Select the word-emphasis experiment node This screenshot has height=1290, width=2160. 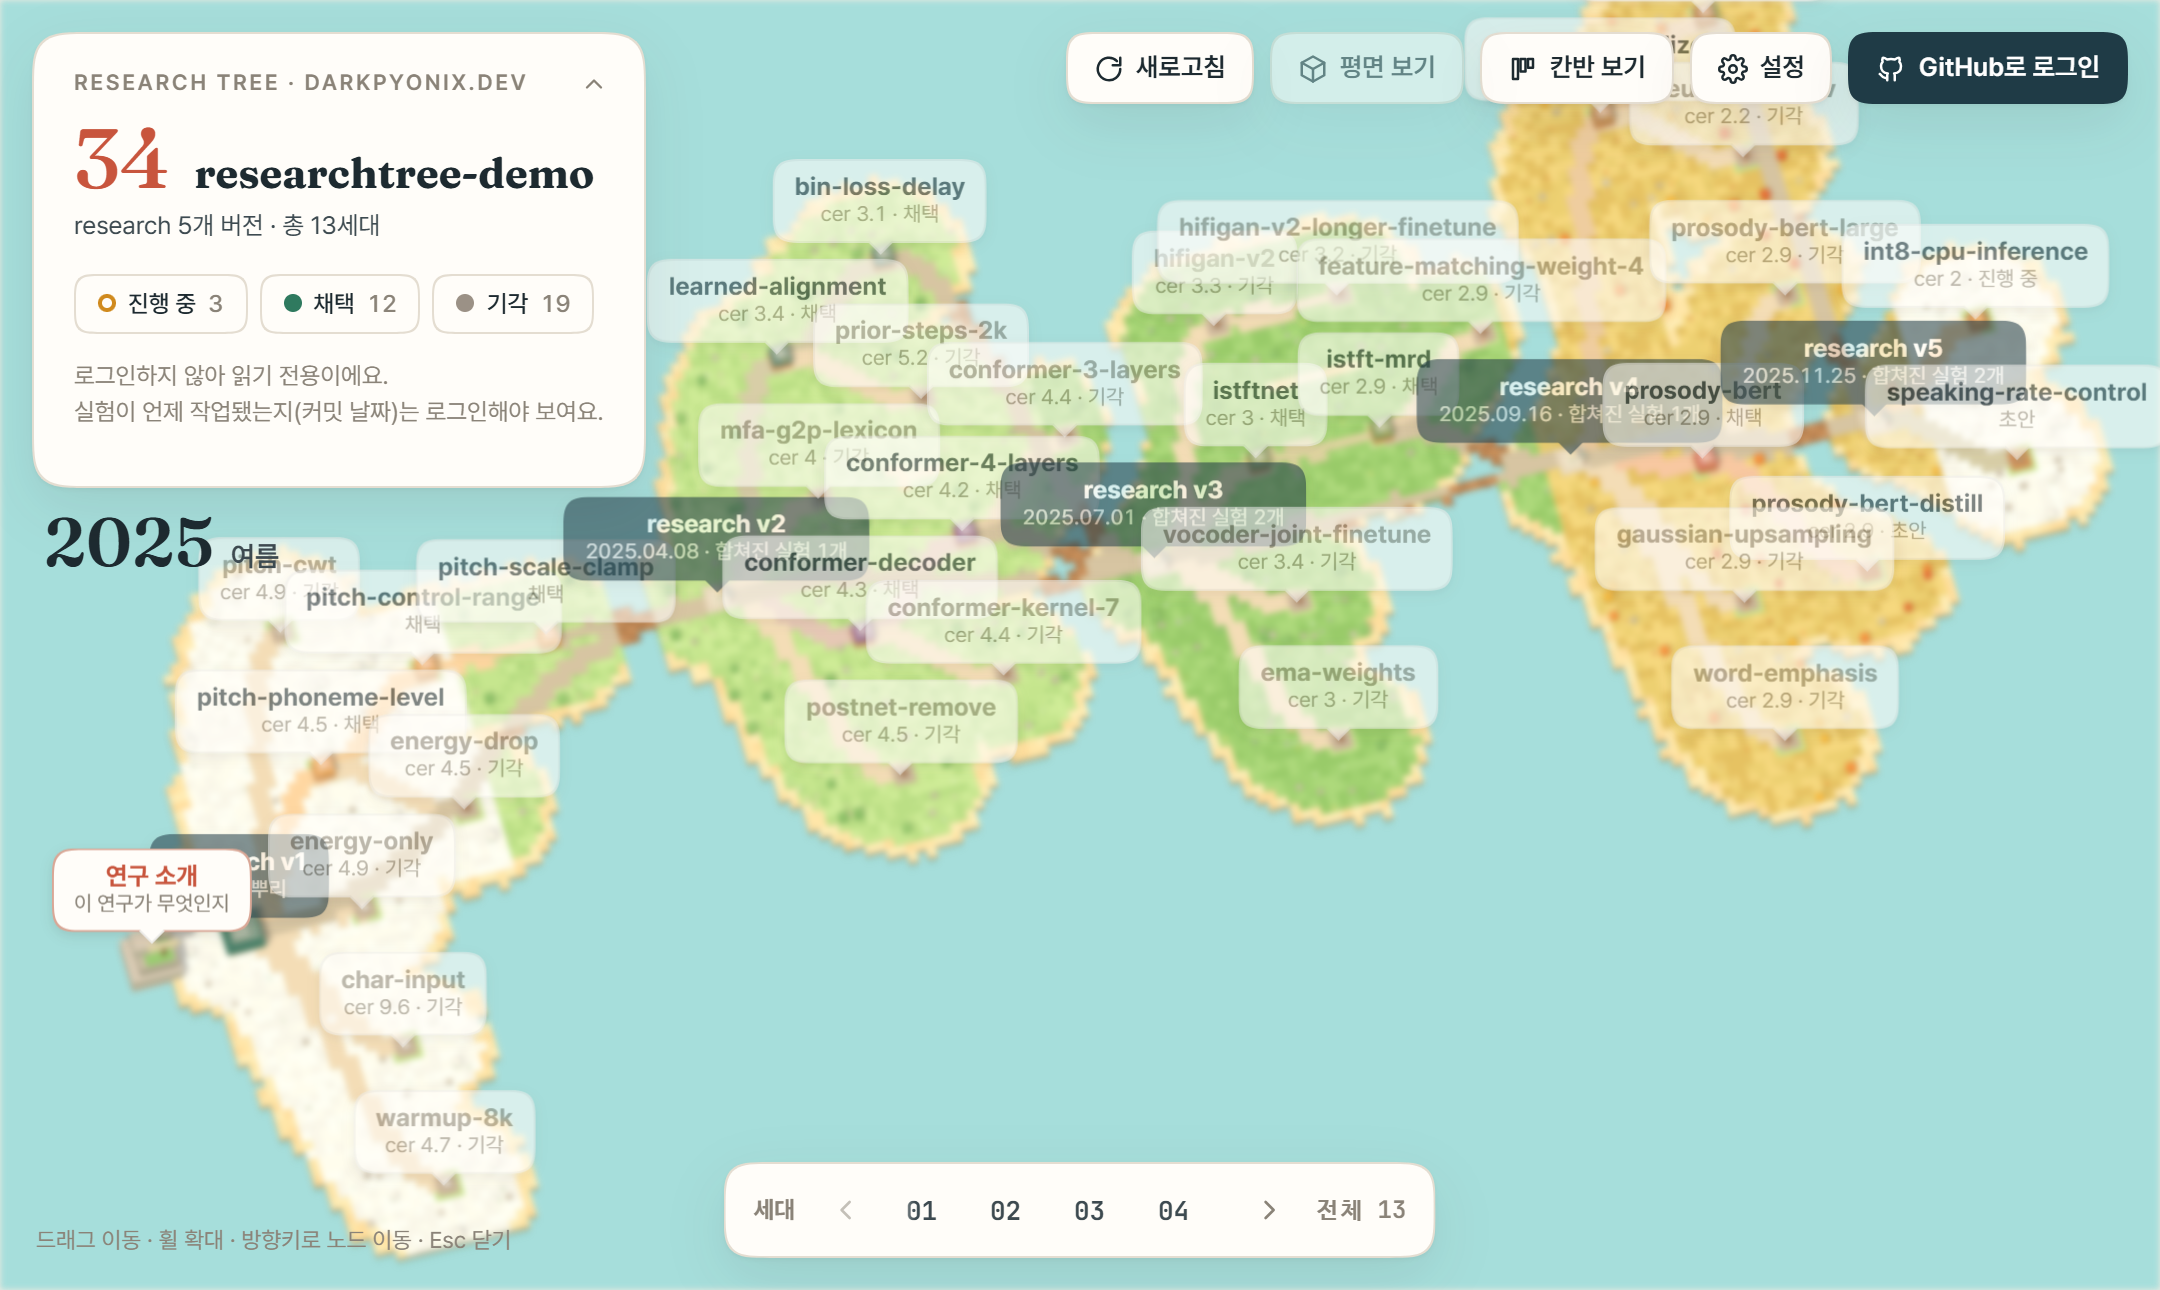click(1785, 686)
